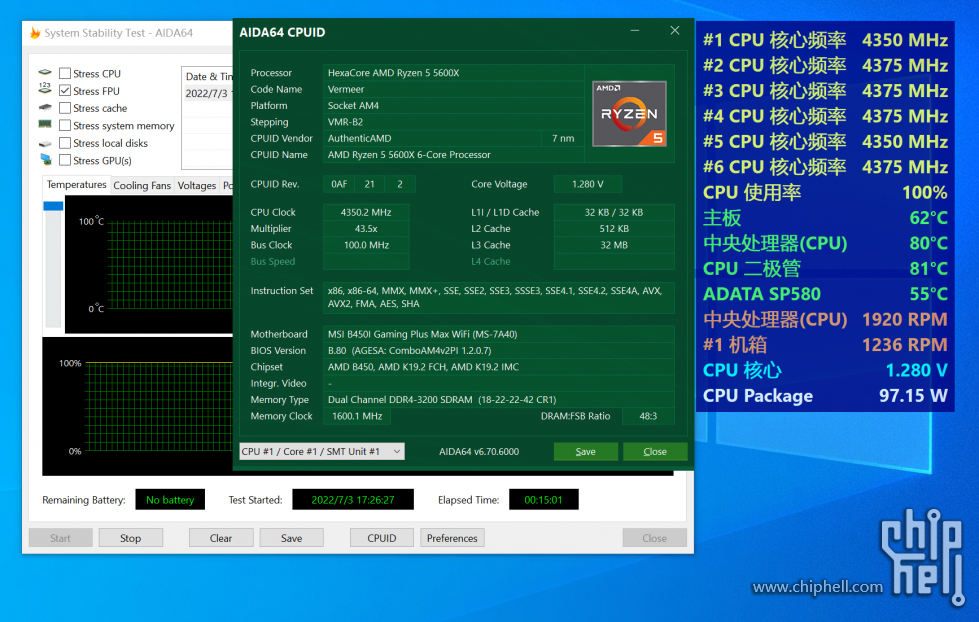979x622 pixels.
Task: Click the #1 机箱 1236 RPM fan row
Action: click(825, 345)
